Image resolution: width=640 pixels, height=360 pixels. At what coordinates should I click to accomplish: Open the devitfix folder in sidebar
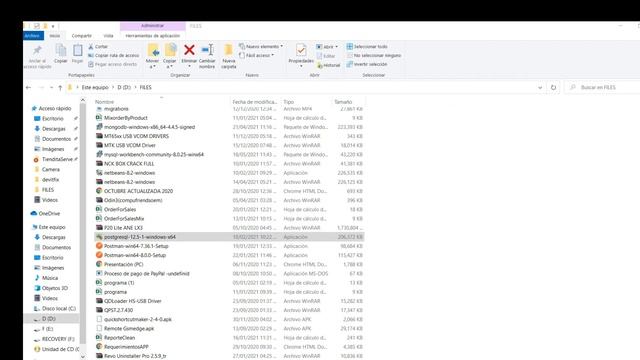47,180
